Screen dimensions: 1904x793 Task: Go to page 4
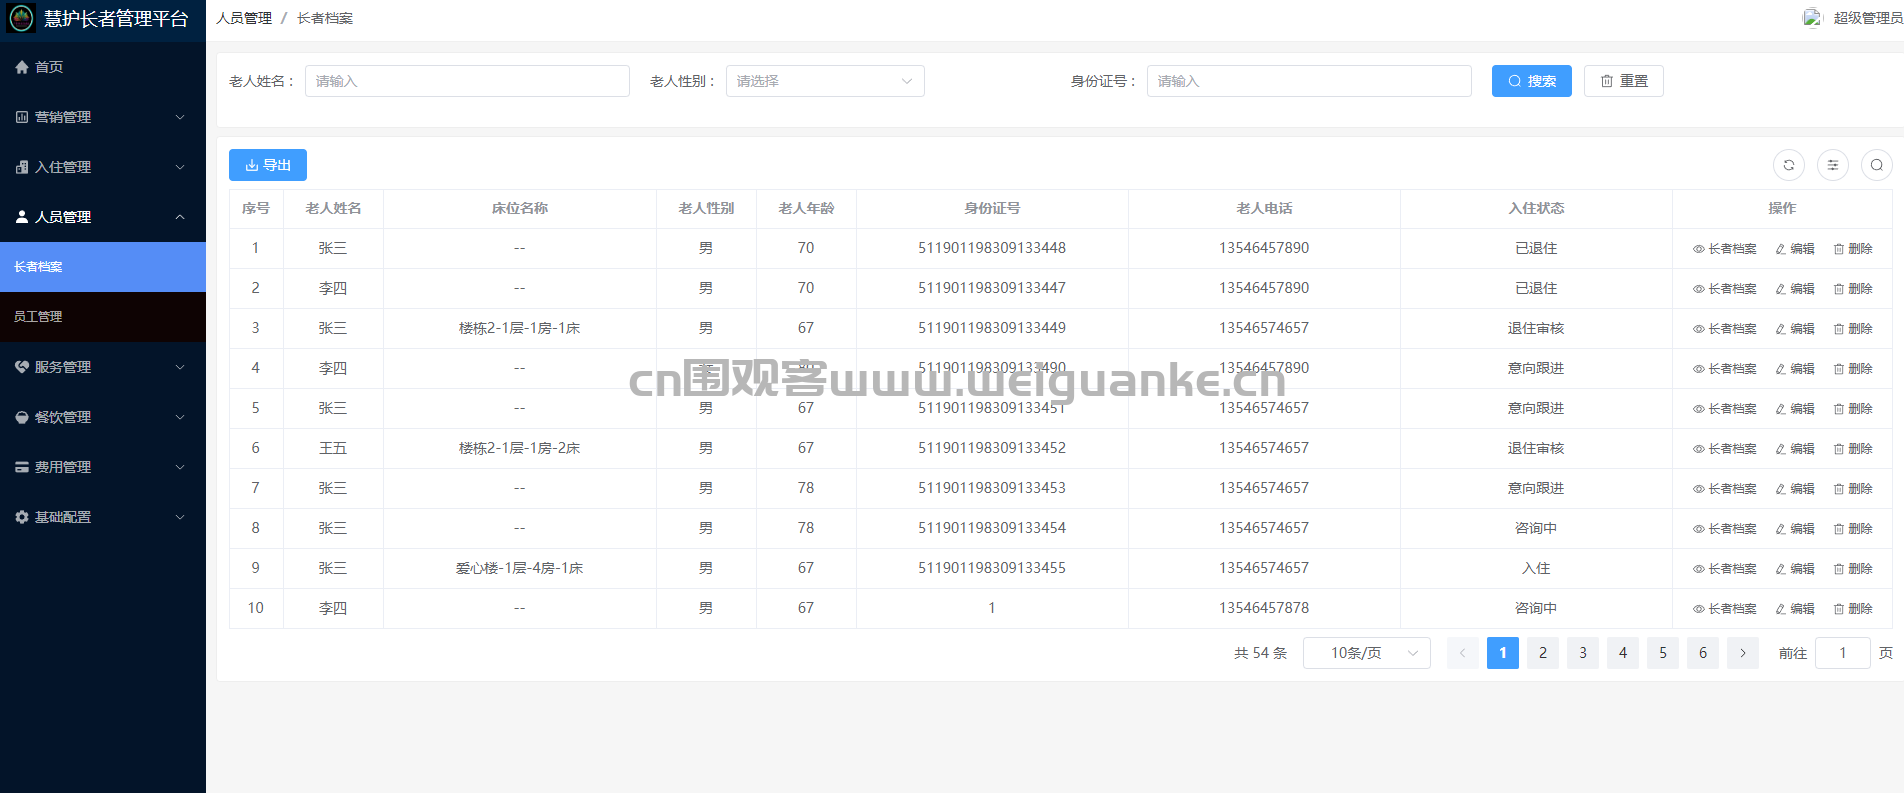tap(1623, 653)
